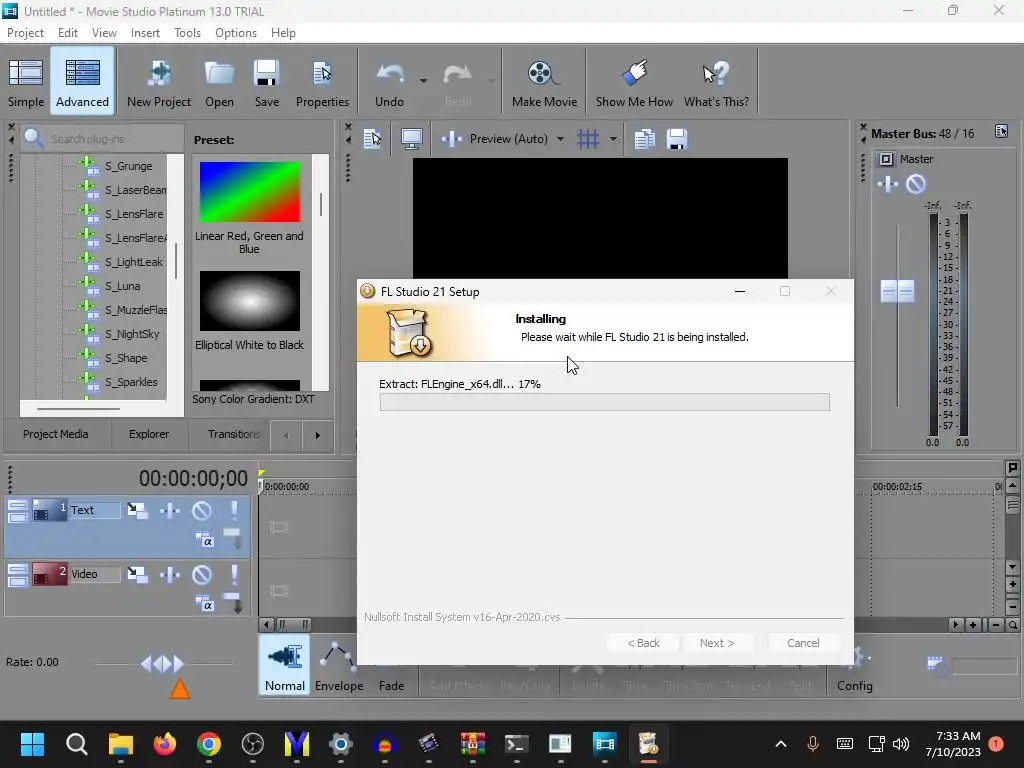Image resolution: width=1024 pixels, height=768 pixels.
Task: Click the Search plug-ins field
Action: [101, 138]
